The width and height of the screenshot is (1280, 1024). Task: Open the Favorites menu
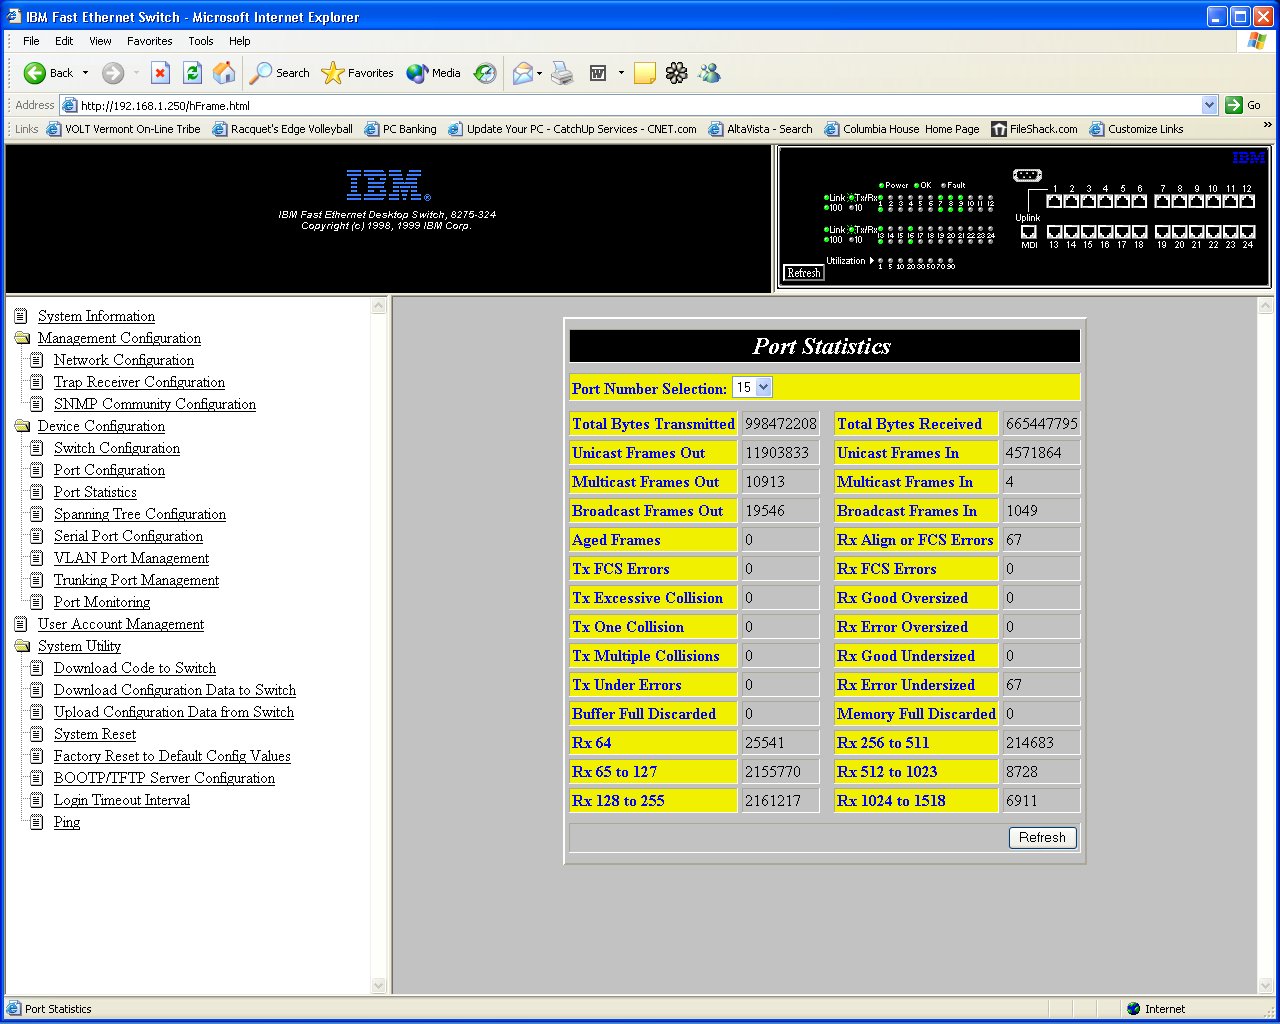[149, 41]
